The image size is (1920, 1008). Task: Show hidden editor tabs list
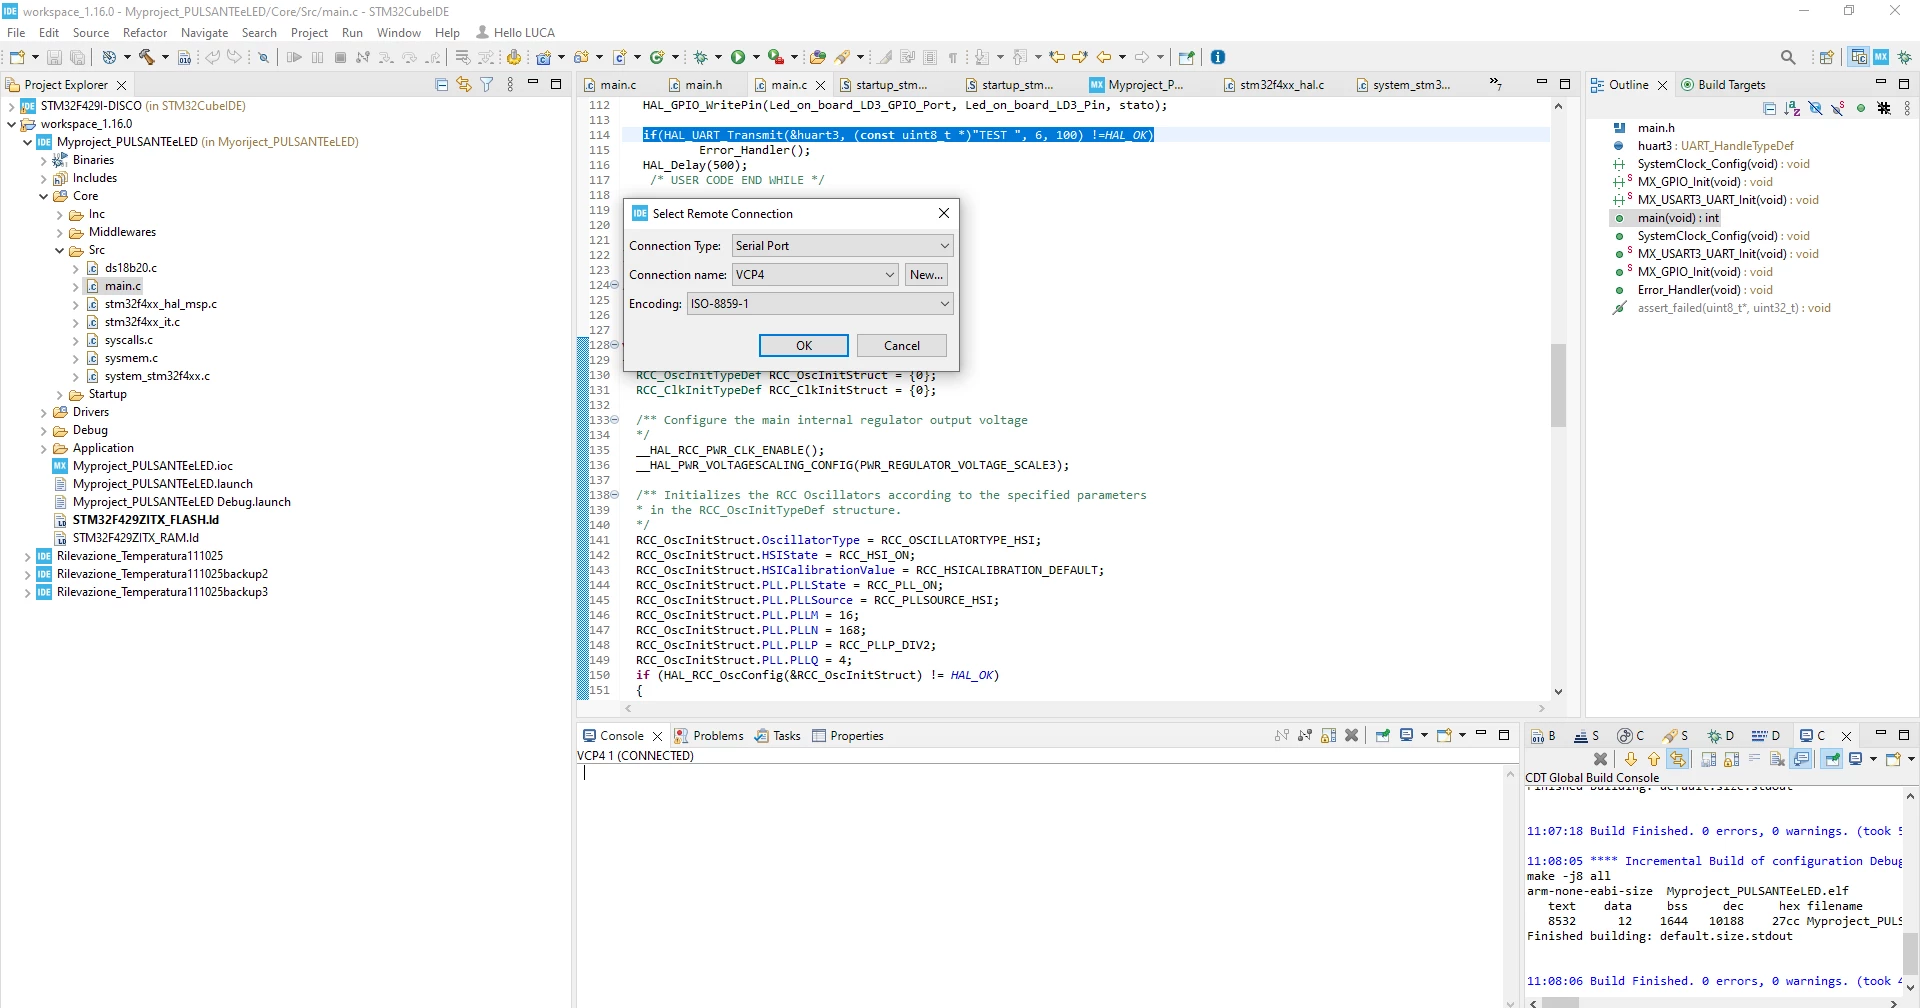pyautogui.click(x=1495, y=84)
